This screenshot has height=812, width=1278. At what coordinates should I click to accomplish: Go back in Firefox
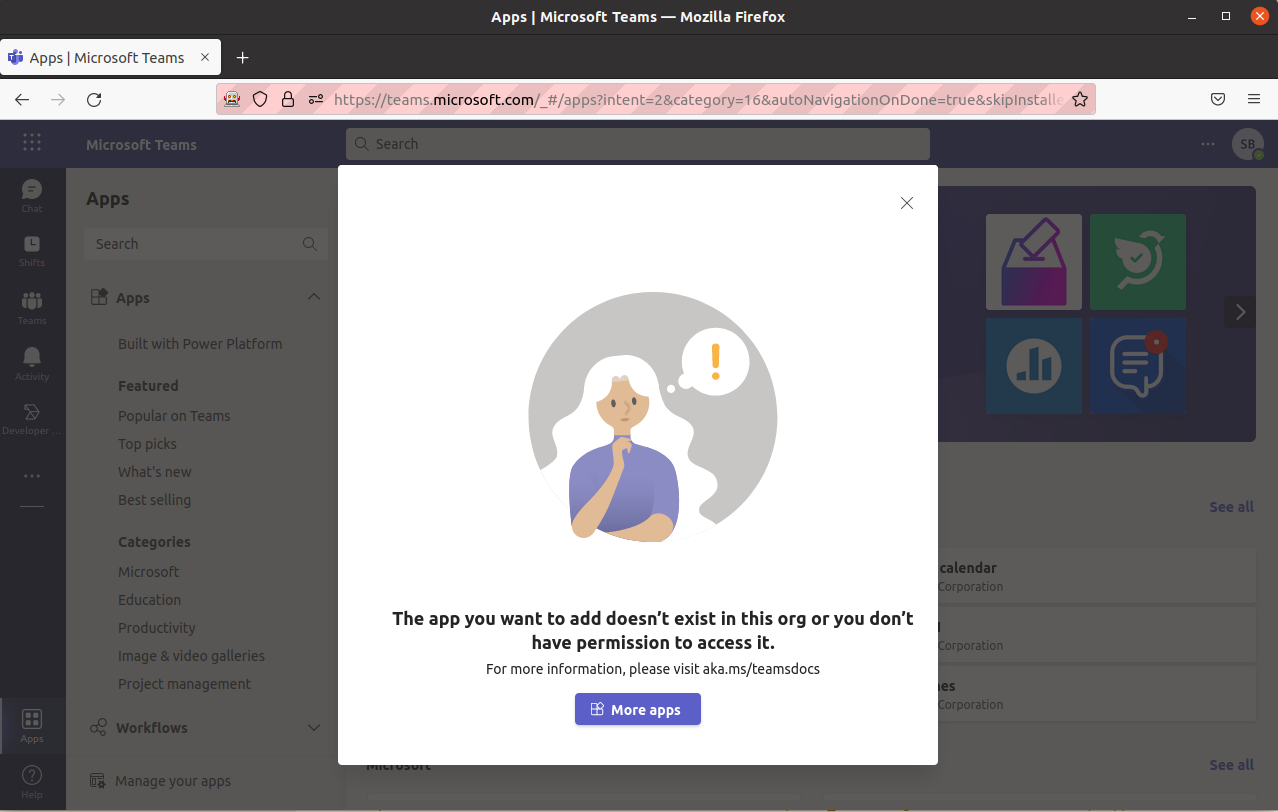(x=22, y=99)
